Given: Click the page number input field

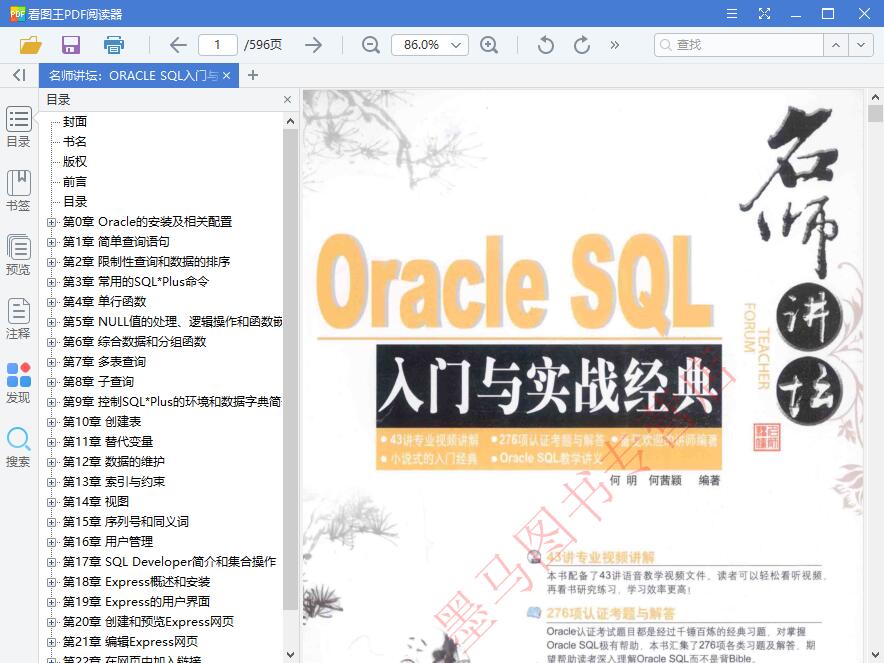Looking at the screenshot, I should [218, 45].
